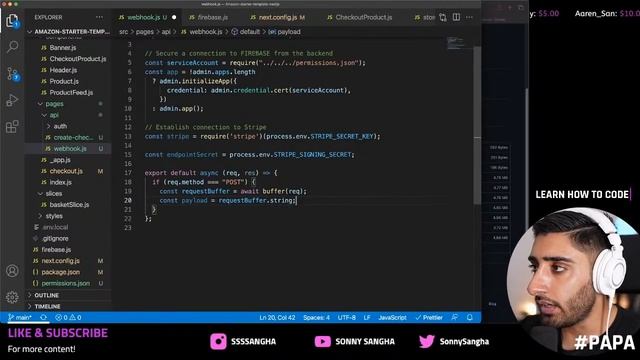
Task: Open .env.local in the explorer
Action: (x=55, y=227)
